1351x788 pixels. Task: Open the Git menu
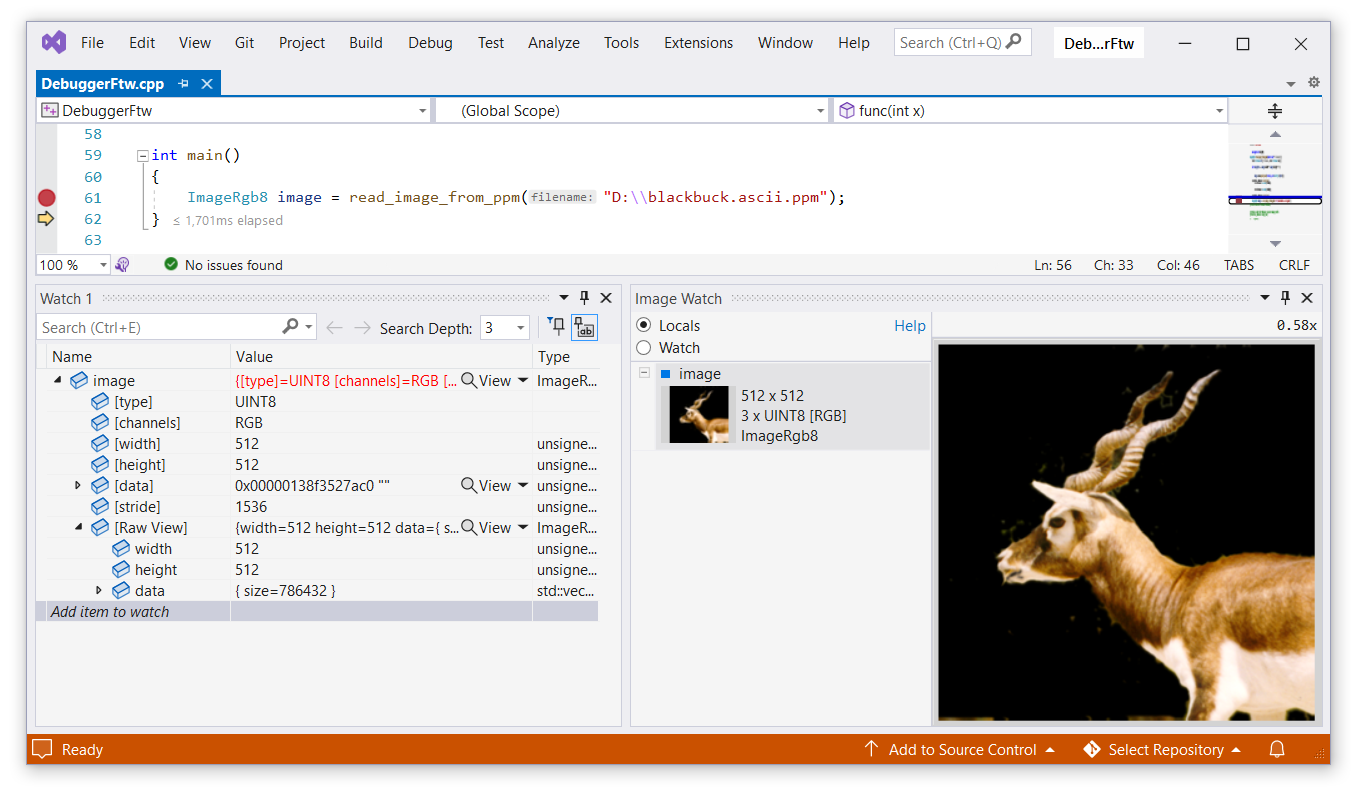(x=244, y=42)
